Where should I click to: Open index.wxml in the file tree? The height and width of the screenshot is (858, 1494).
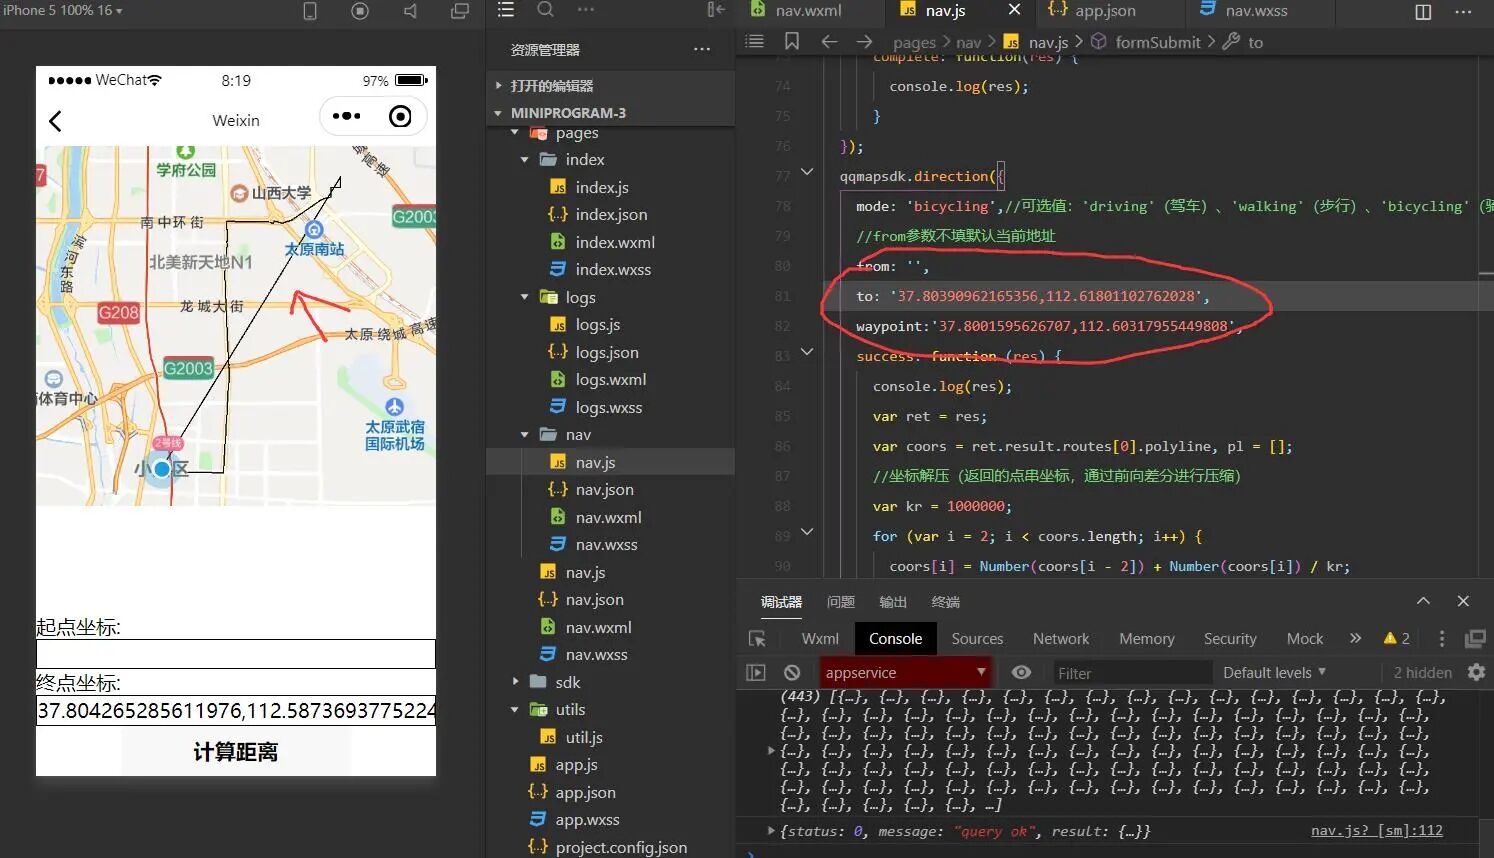[x=614, y=242]
